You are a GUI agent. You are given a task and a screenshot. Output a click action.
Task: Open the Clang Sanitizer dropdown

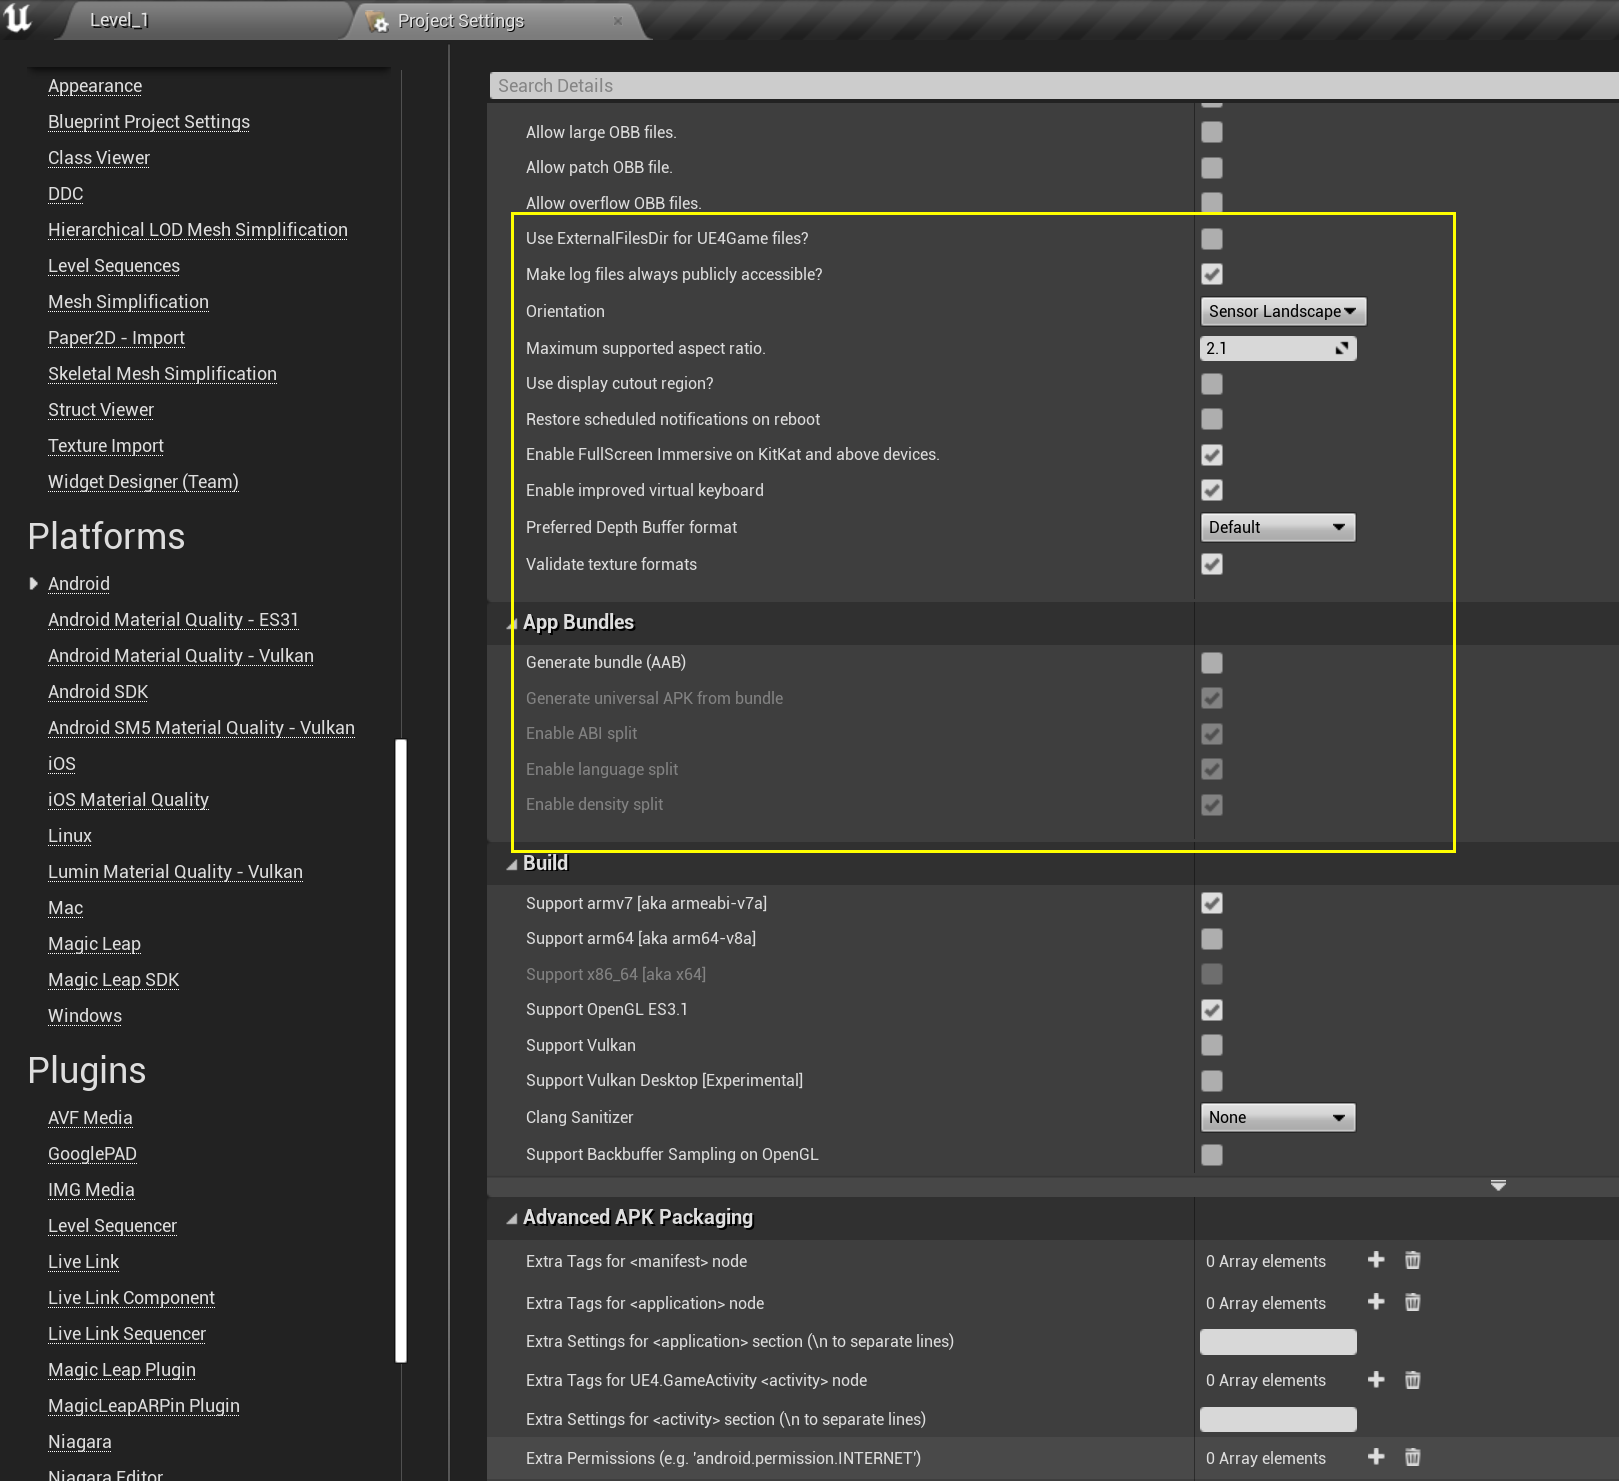point(1278,1117)
